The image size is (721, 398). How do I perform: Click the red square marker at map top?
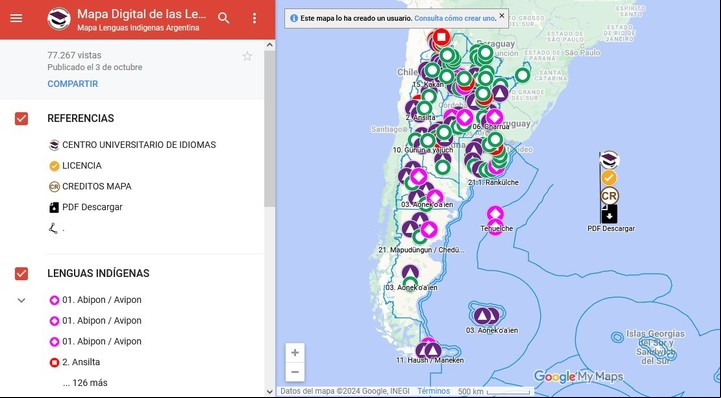tap(441, 37)
